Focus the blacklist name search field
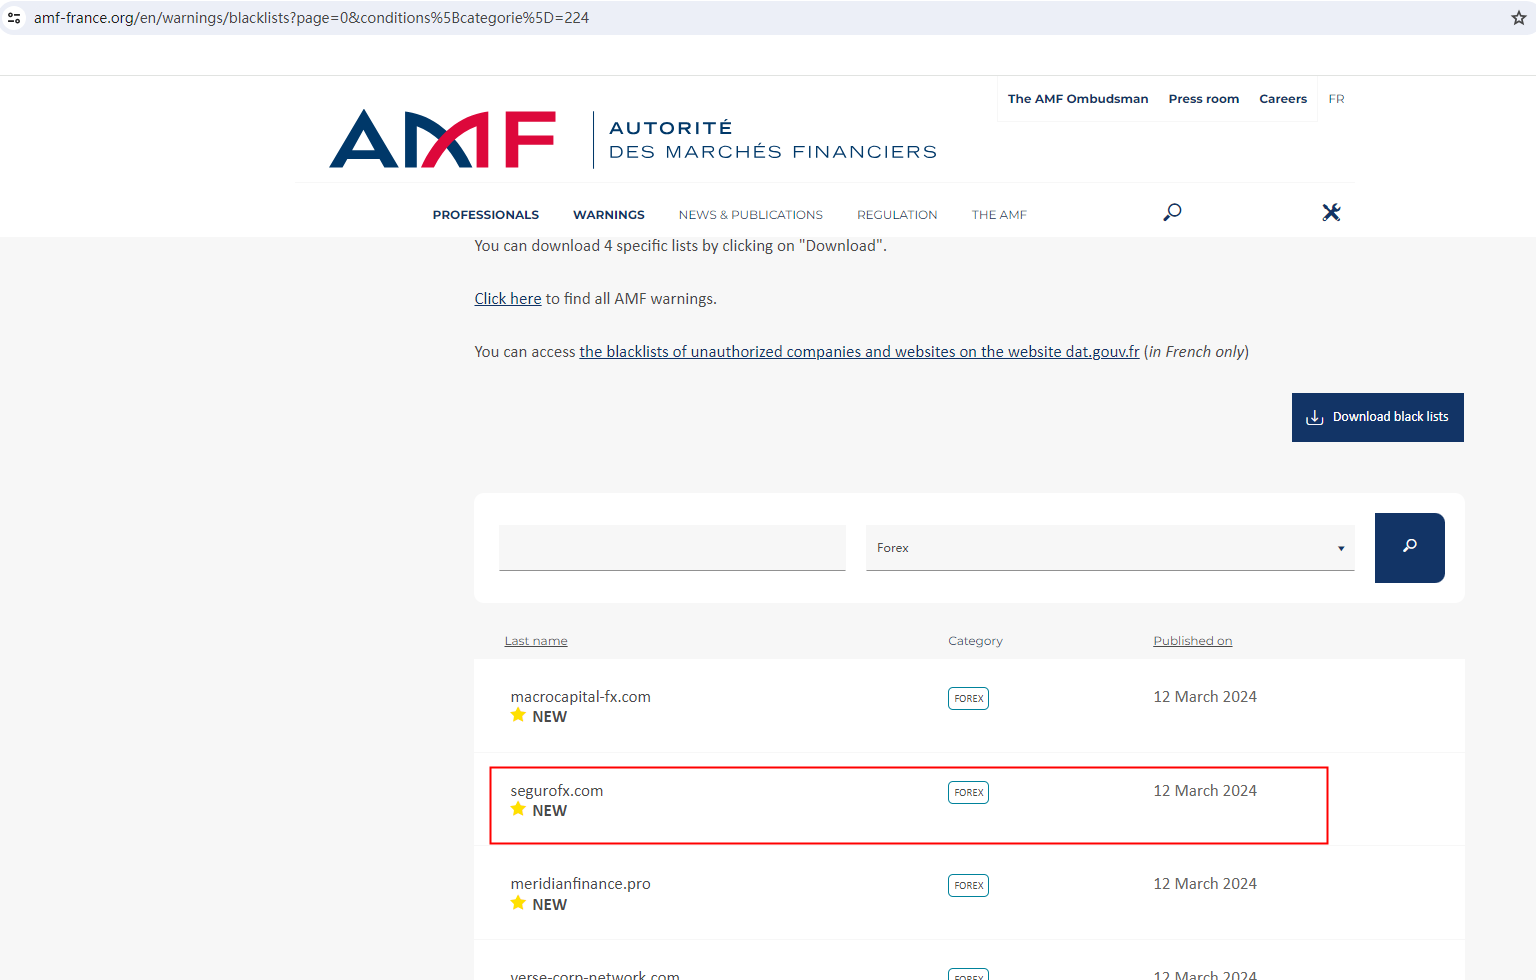Viewport: 1536px width, 980px height. click(672, 548)
